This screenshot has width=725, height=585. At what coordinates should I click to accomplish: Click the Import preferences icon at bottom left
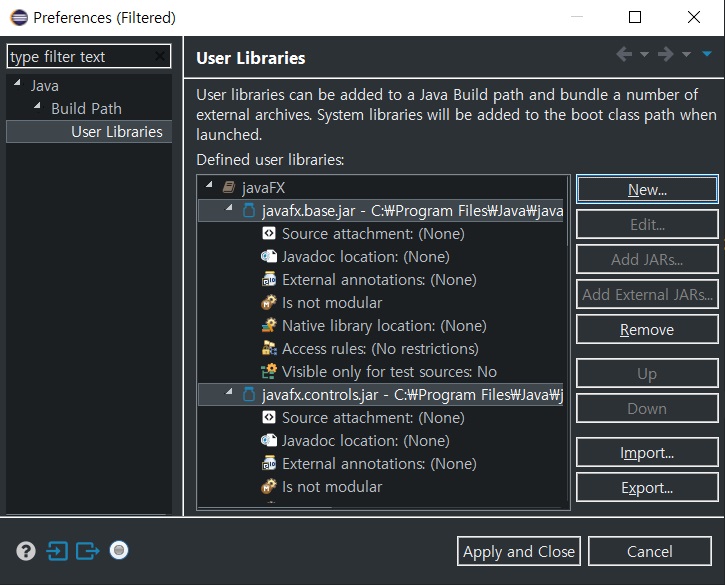(x=57, y=551)
